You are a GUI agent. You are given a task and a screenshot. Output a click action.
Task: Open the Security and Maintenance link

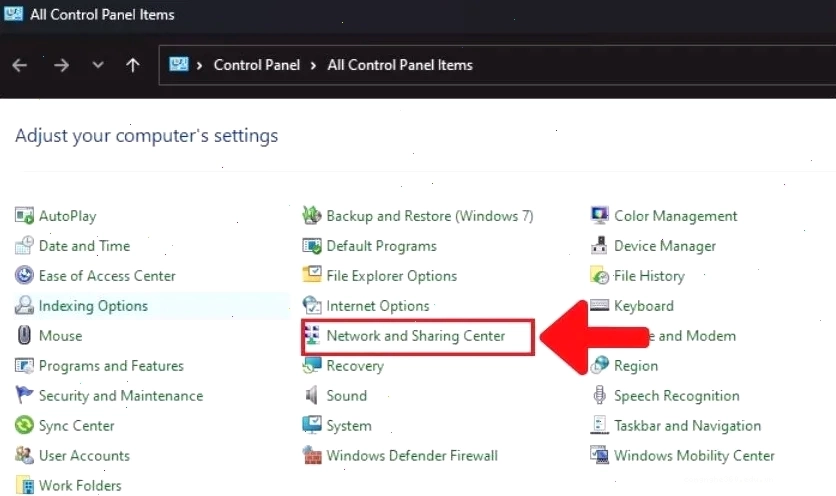(x=121, y=395)
